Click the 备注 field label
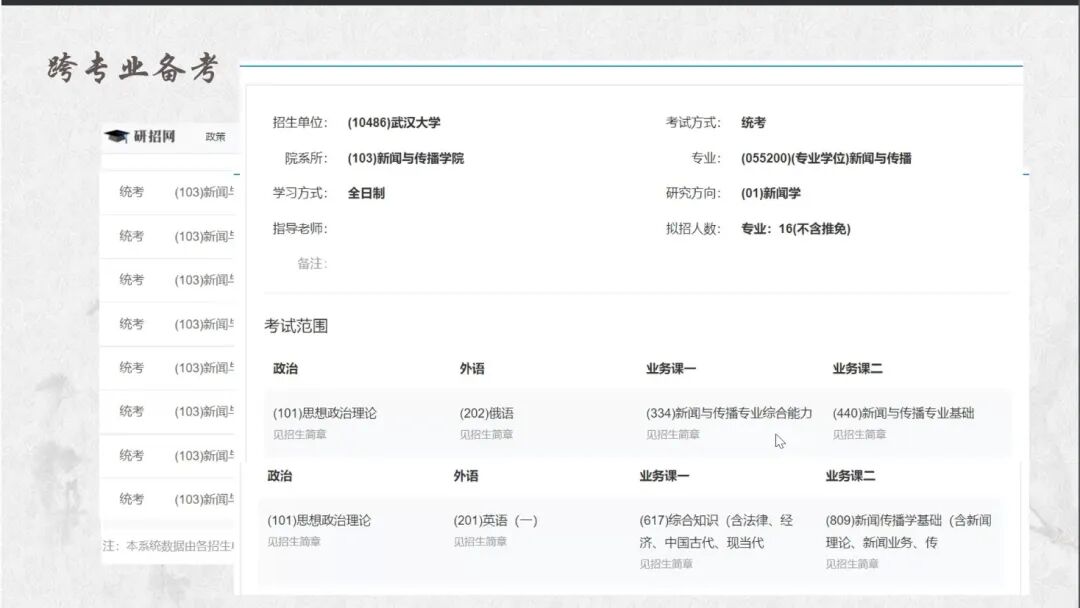The image size is (1080, 608). [x=312, y=264]
